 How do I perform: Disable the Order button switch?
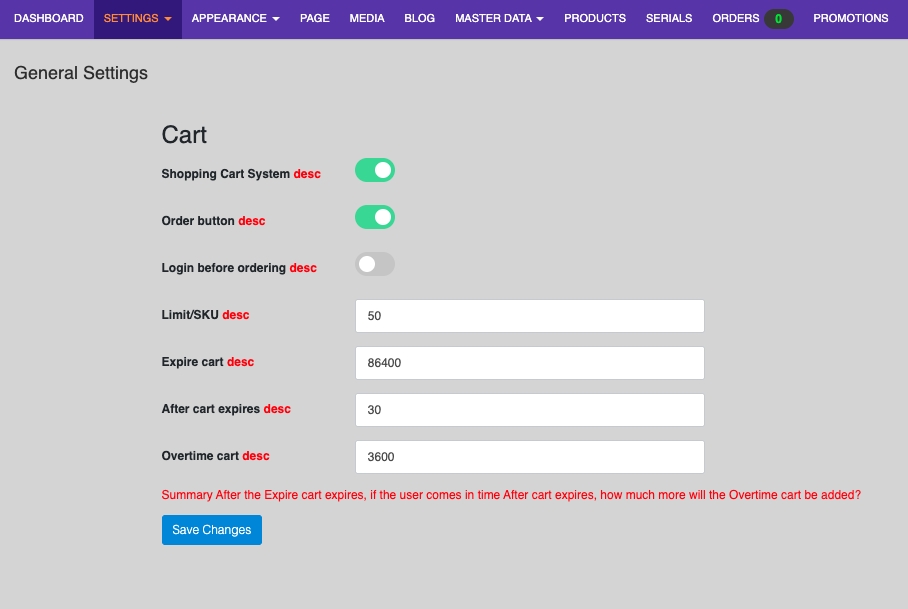[375, 218]
